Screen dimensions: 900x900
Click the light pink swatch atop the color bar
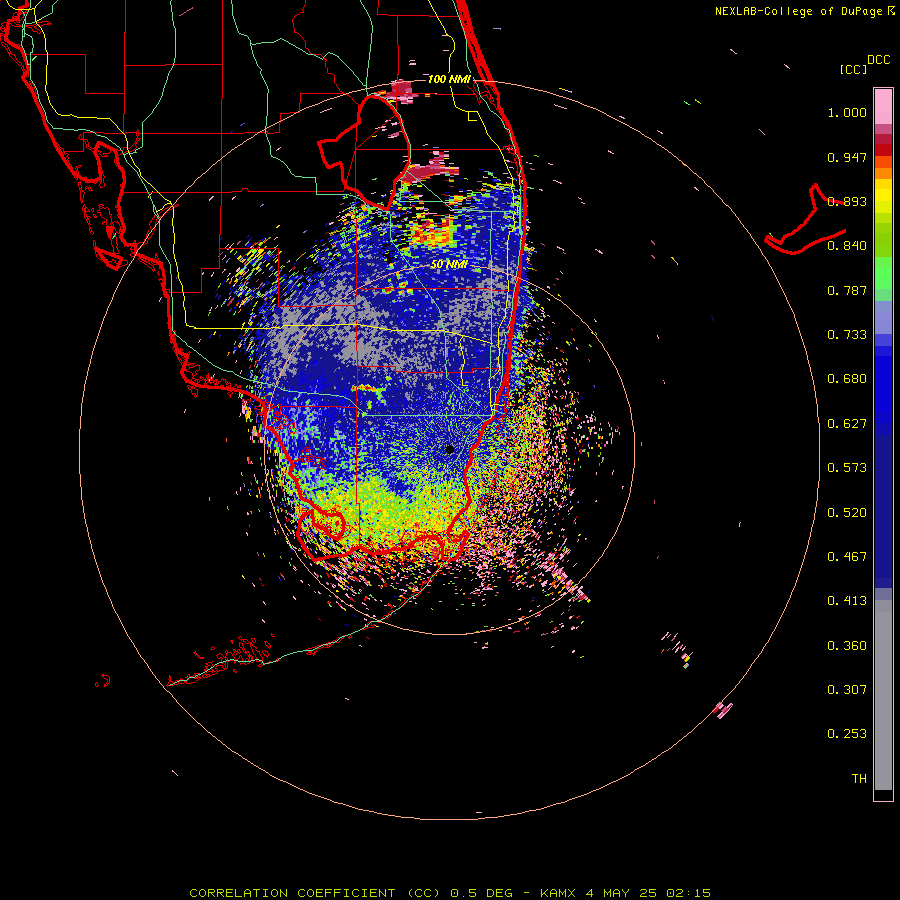[x=883, y=106]
